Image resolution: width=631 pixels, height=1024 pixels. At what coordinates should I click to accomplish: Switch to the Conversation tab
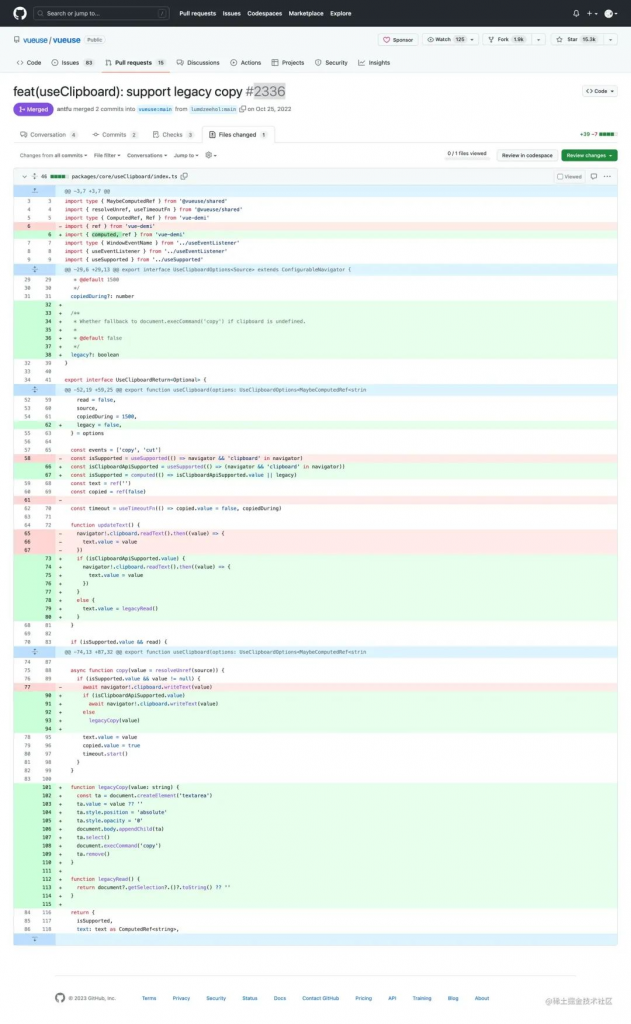[48, 135]
